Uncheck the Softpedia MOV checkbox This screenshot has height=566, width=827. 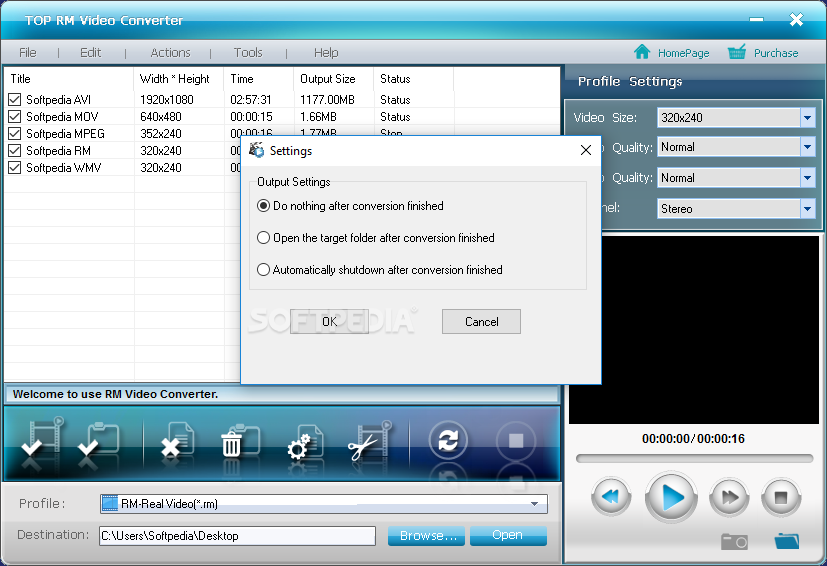pos(15,117)
